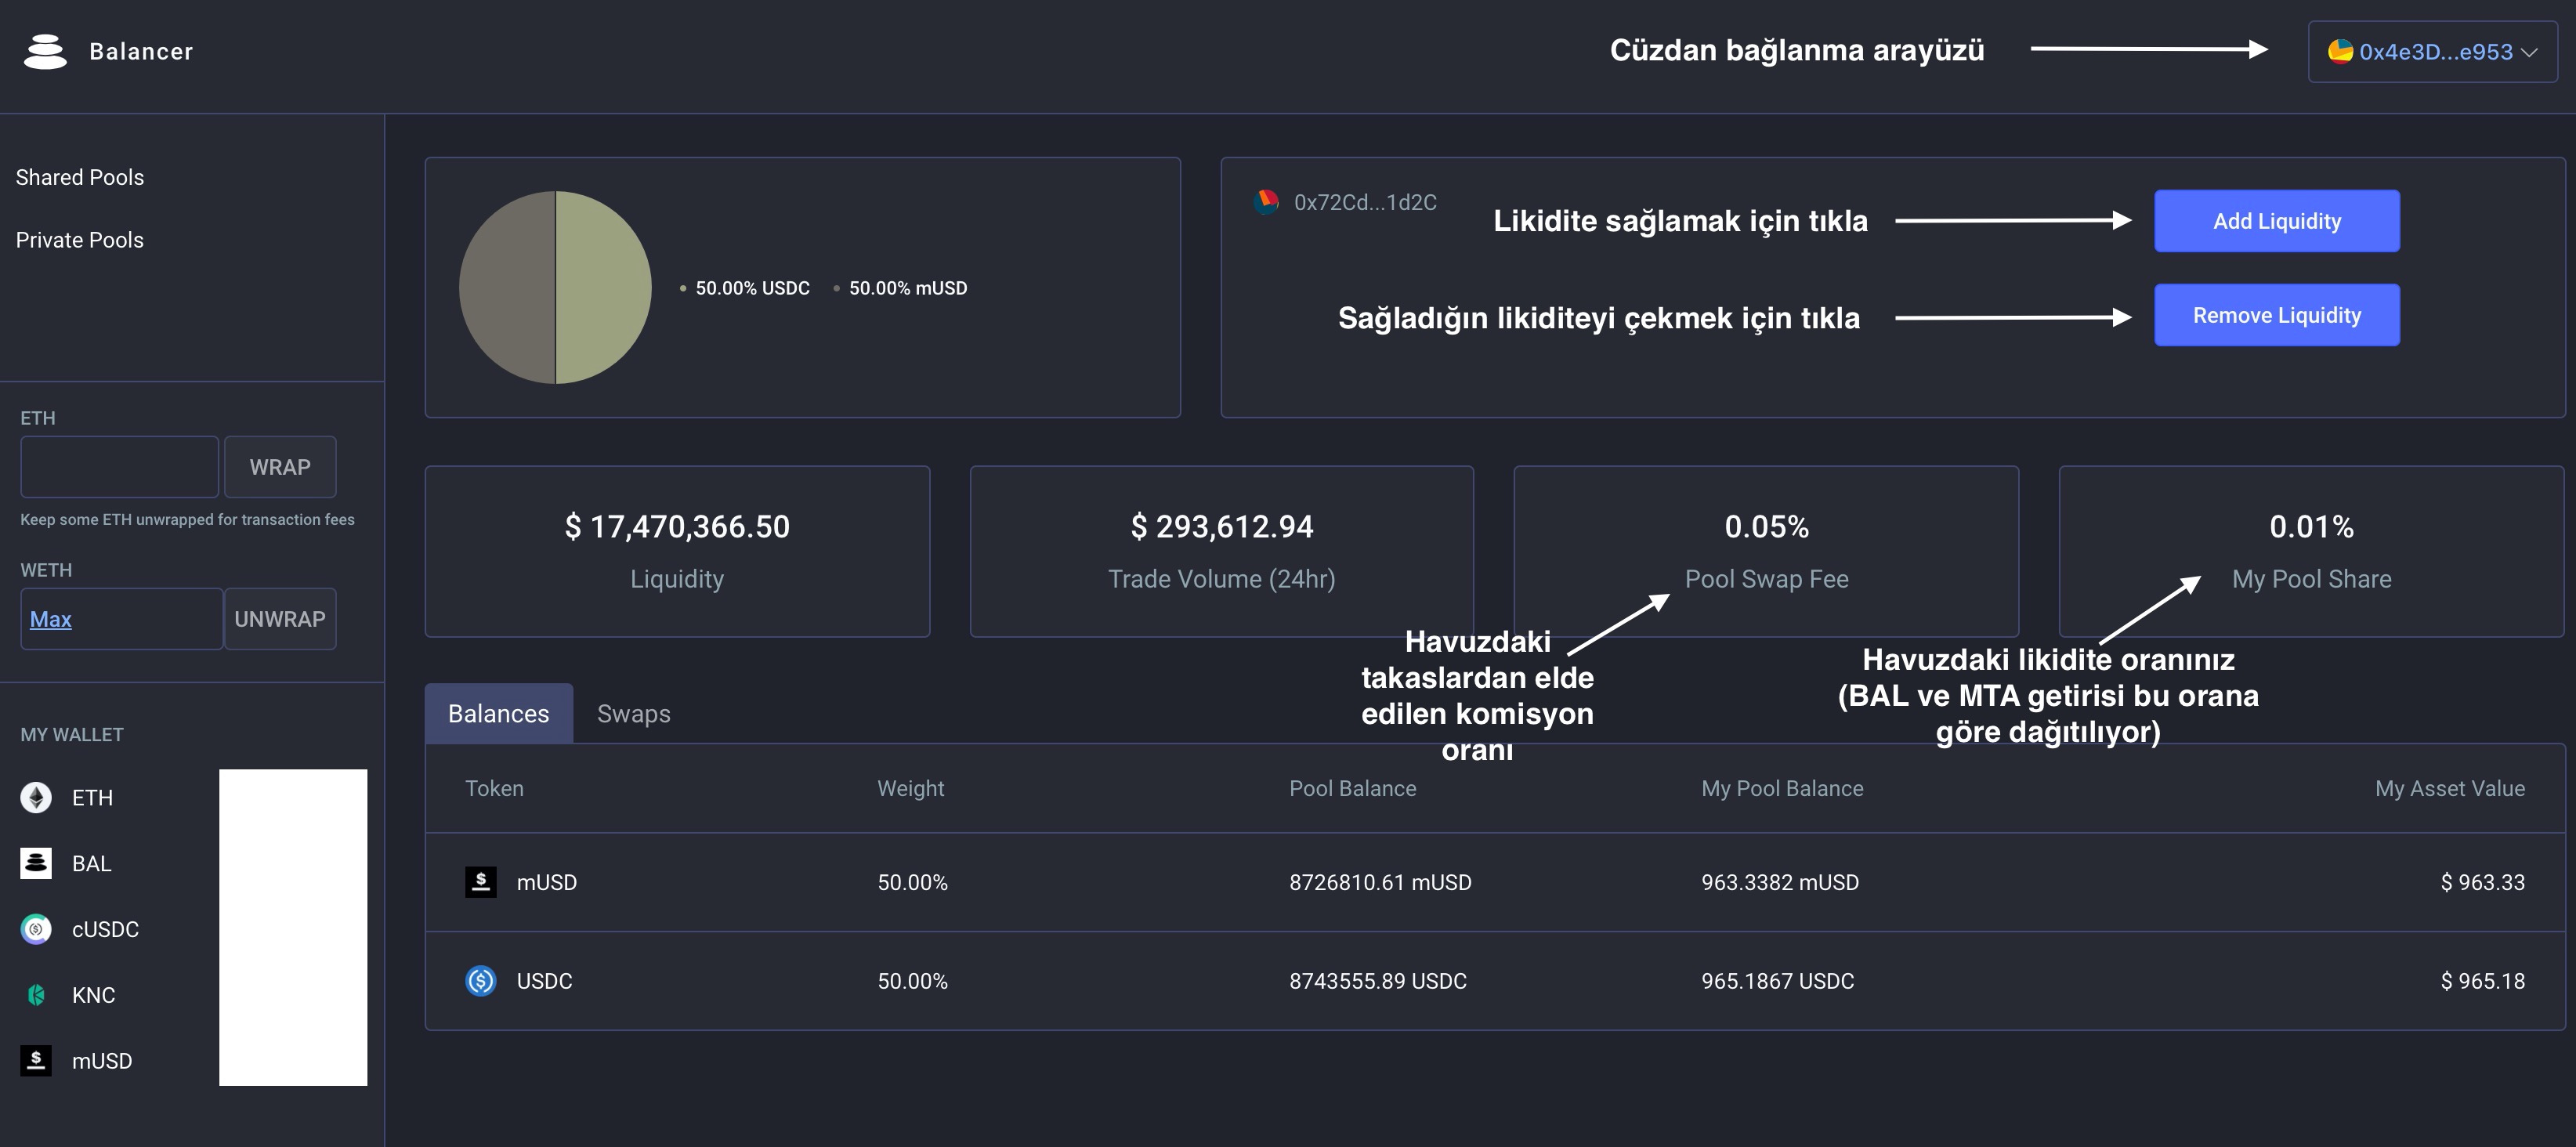This screenshot has height=1147, width=2576.
Task: Click the 50.00% USDC legend entry
Action: (745, 288)
